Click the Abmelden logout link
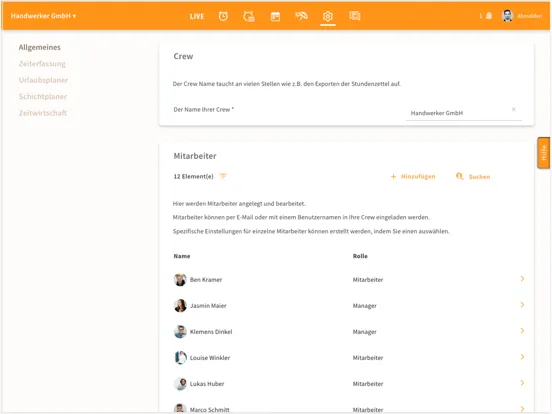The width and height of the screenshot is (552, 414). (x=529, y=16)
